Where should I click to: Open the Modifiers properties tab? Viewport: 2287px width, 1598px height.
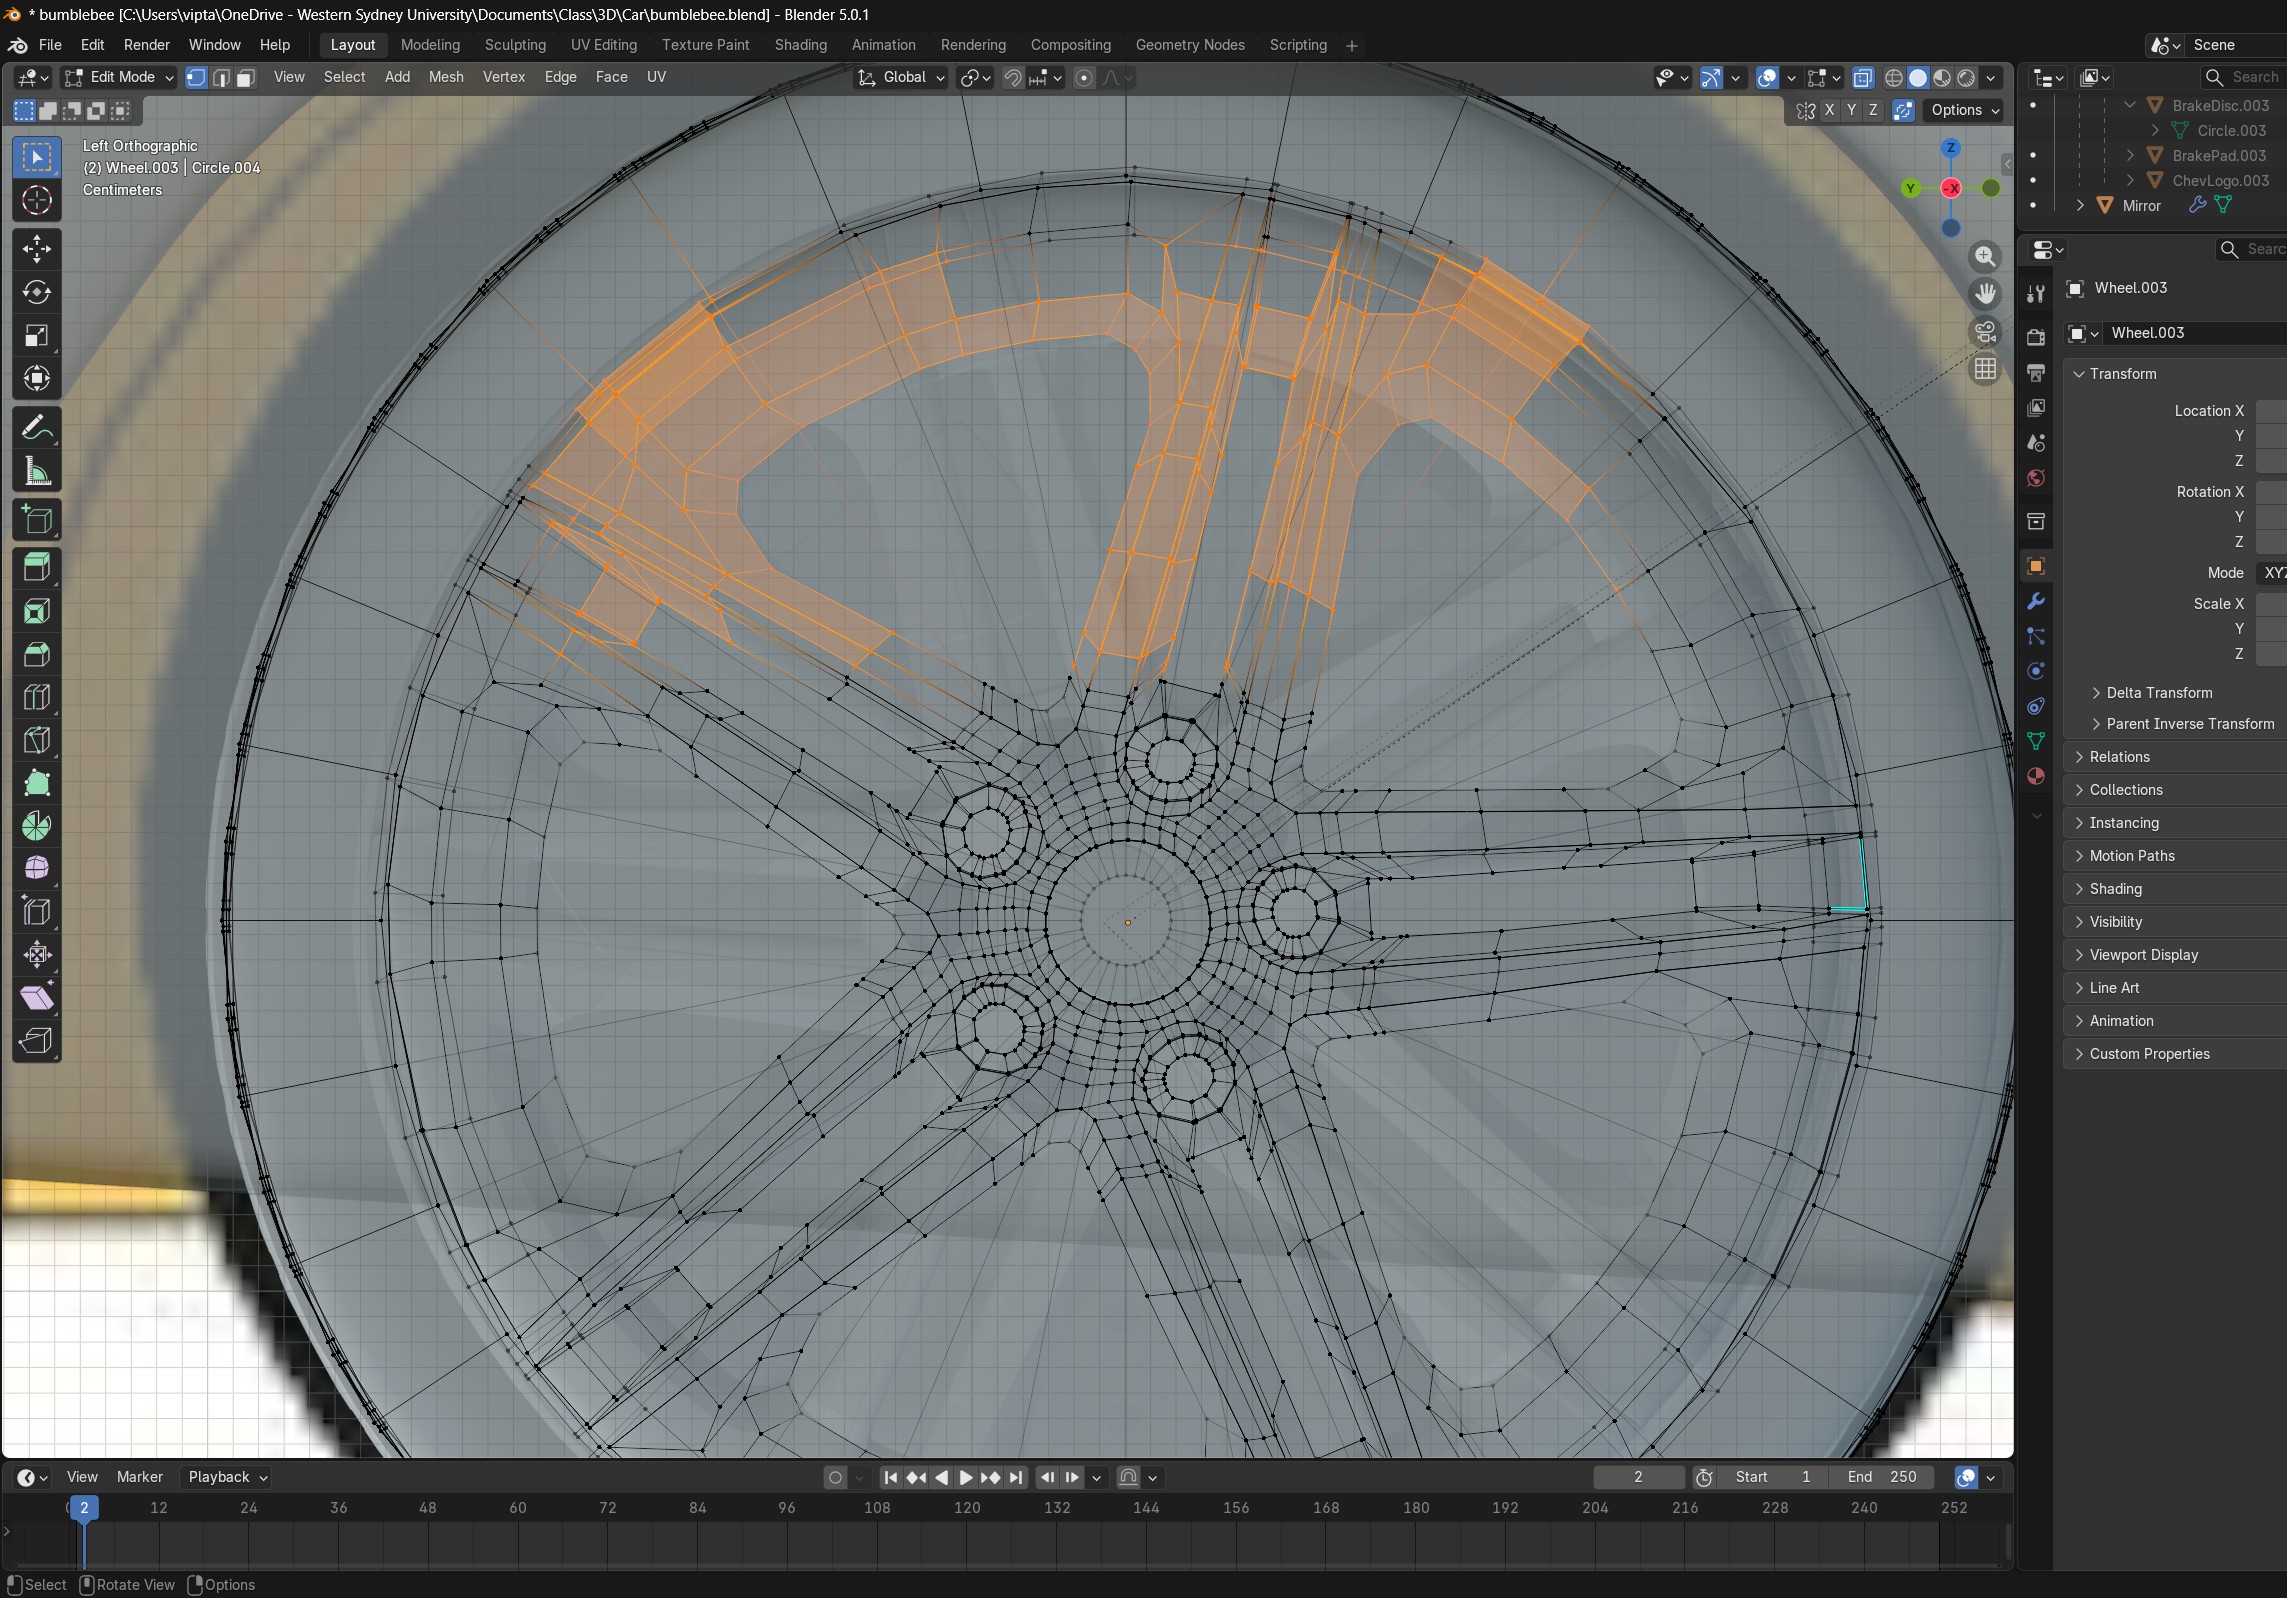[x=2035, y=601]
